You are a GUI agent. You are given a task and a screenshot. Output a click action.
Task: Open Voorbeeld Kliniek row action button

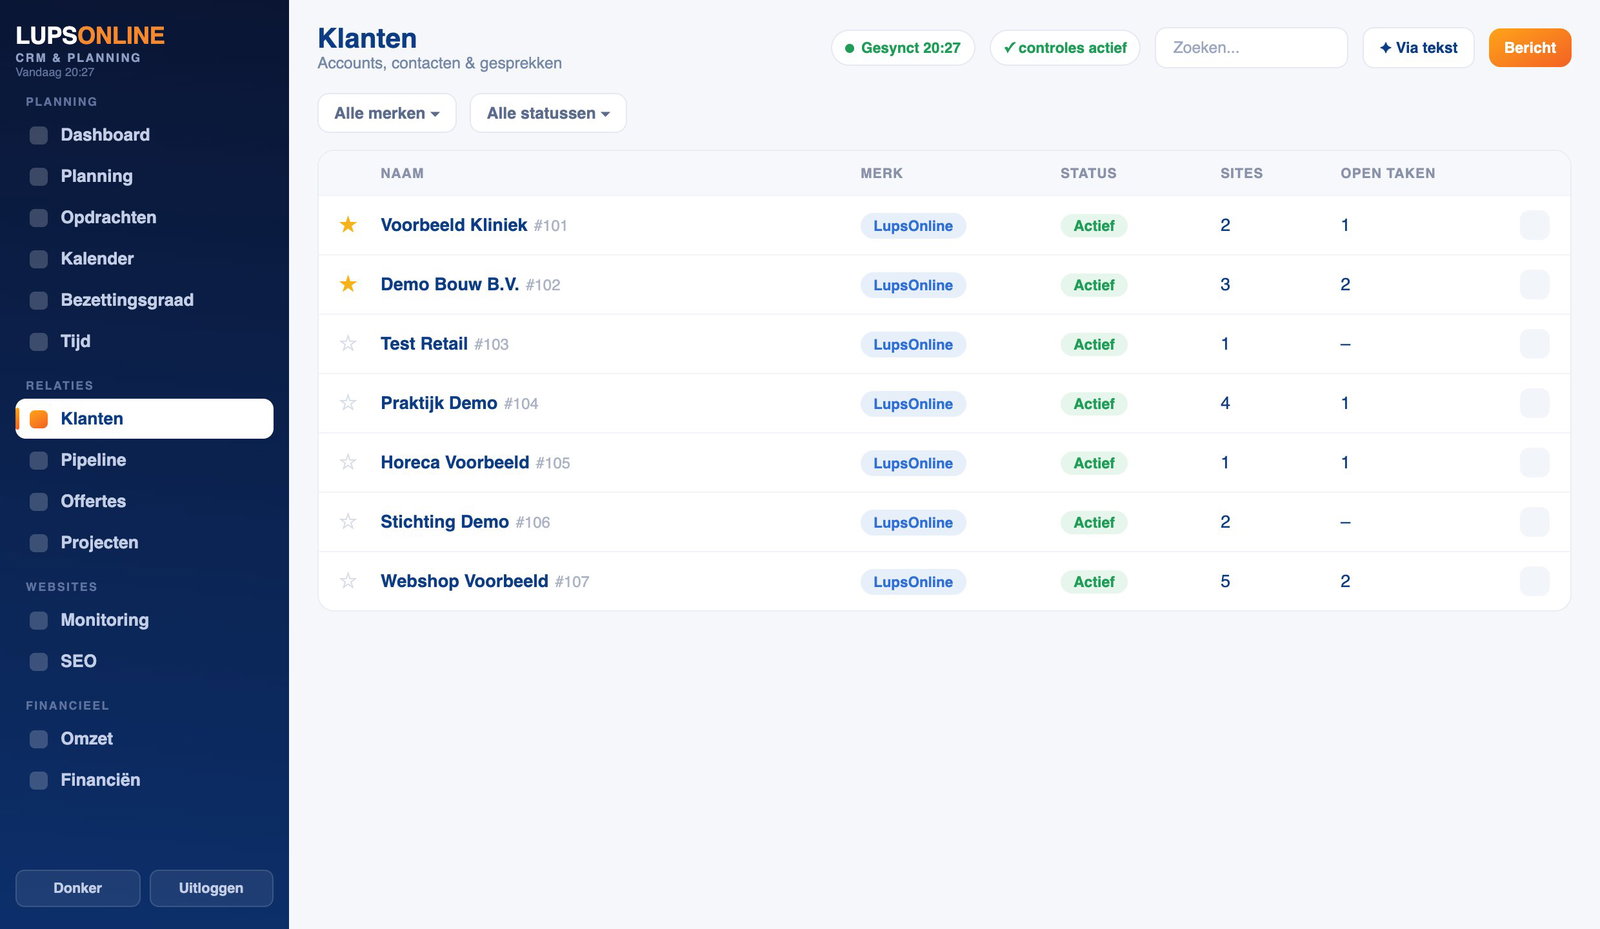[1535, 225]
